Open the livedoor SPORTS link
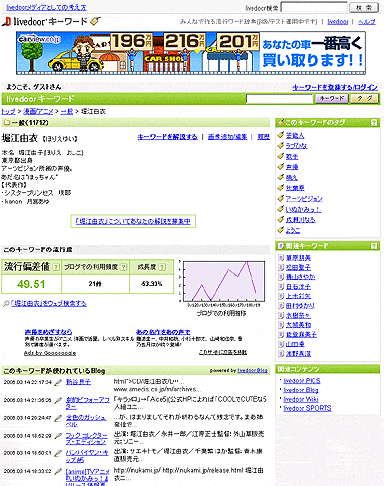 coord(307,408)
